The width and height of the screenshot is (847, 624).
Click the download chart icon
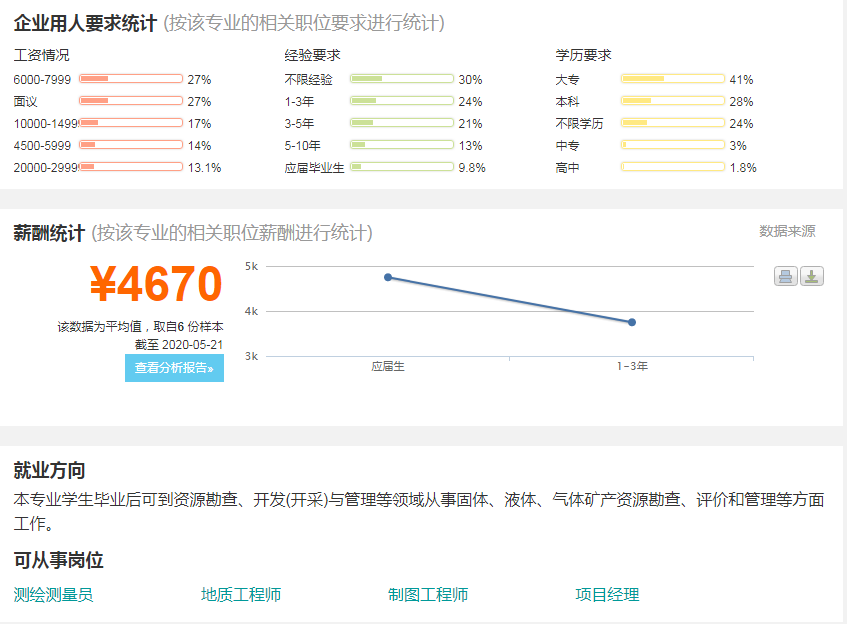(x=811, y=277)
